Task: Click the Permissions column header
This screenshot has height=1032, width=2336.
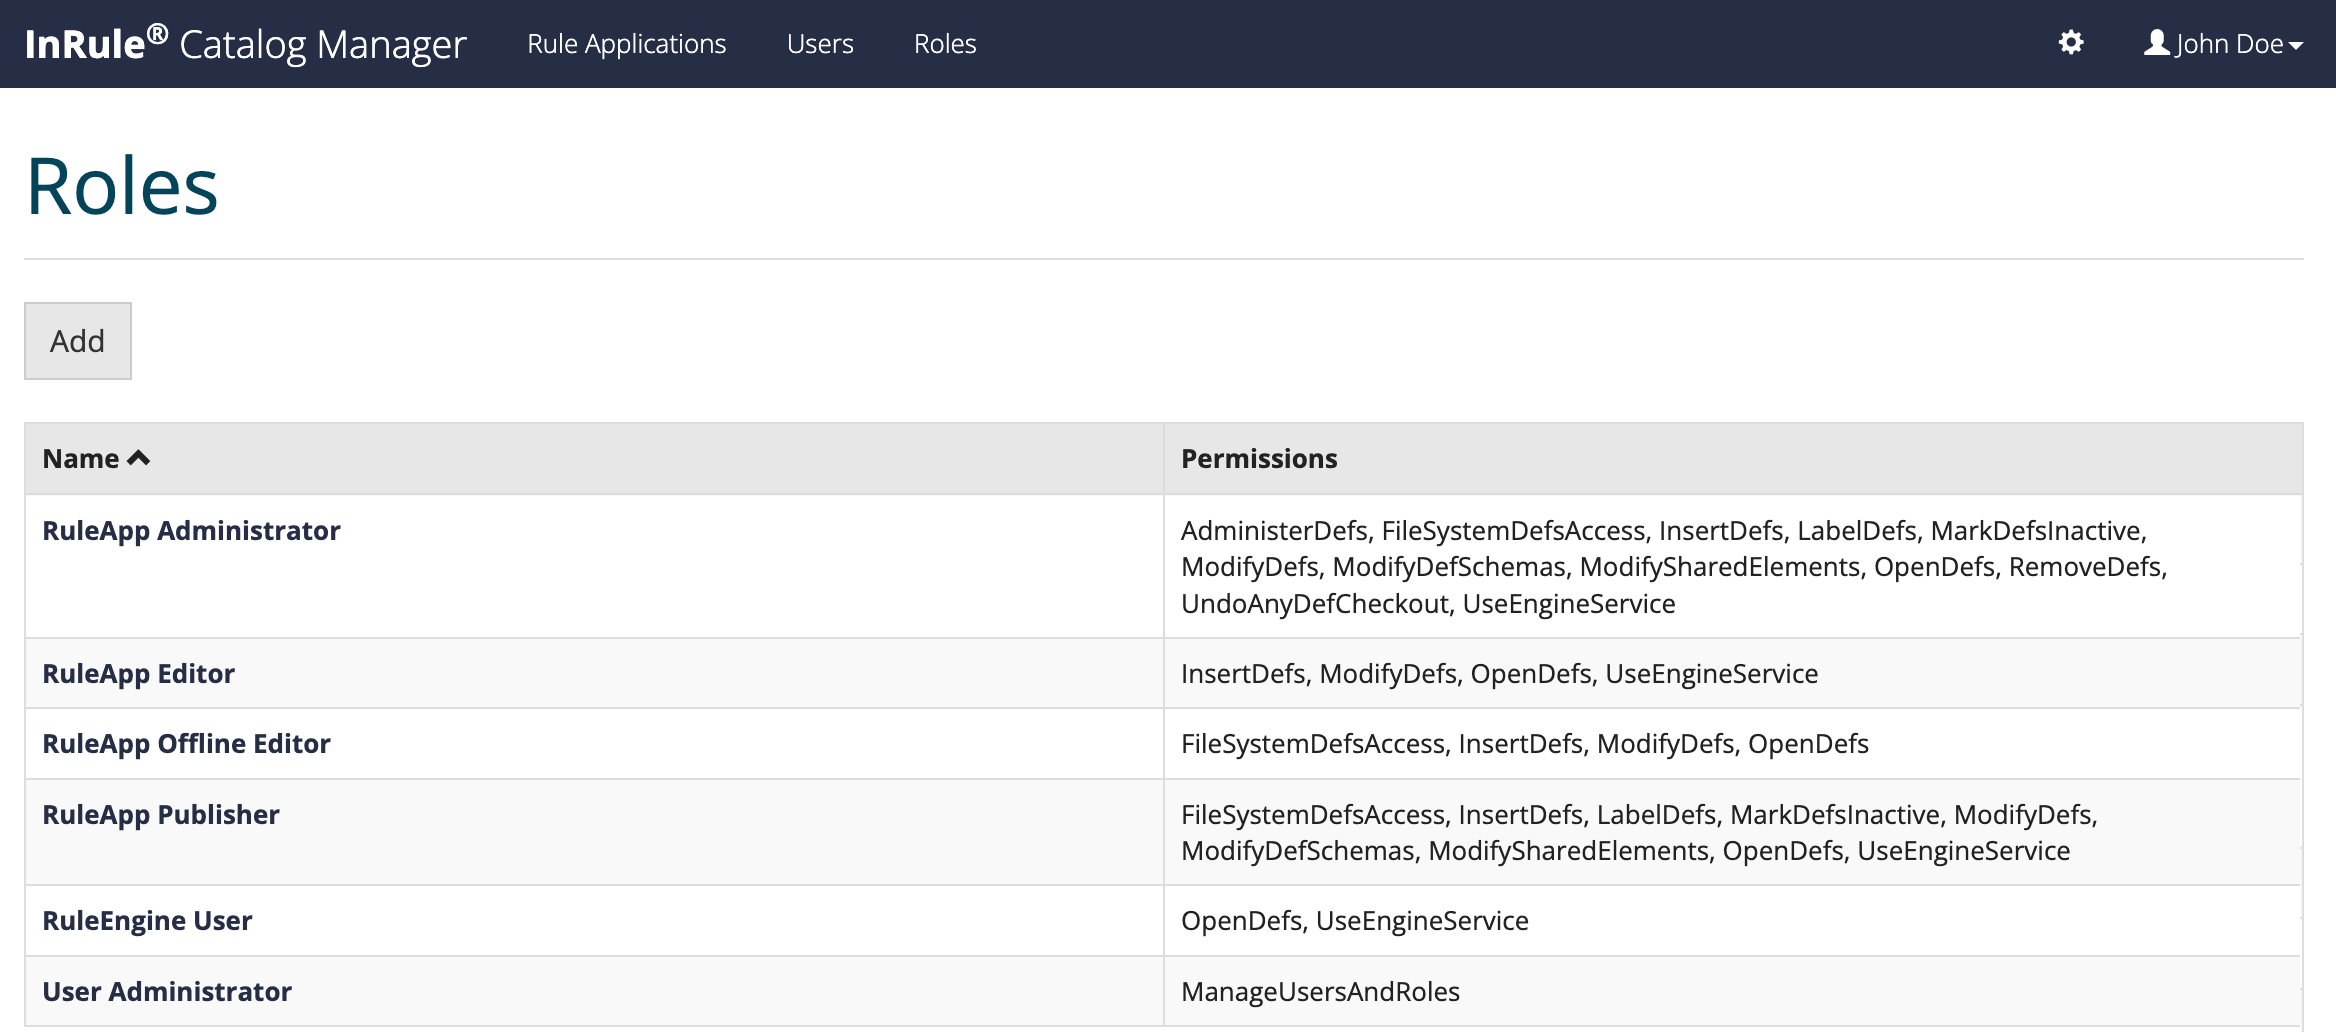Action: 1258,459
